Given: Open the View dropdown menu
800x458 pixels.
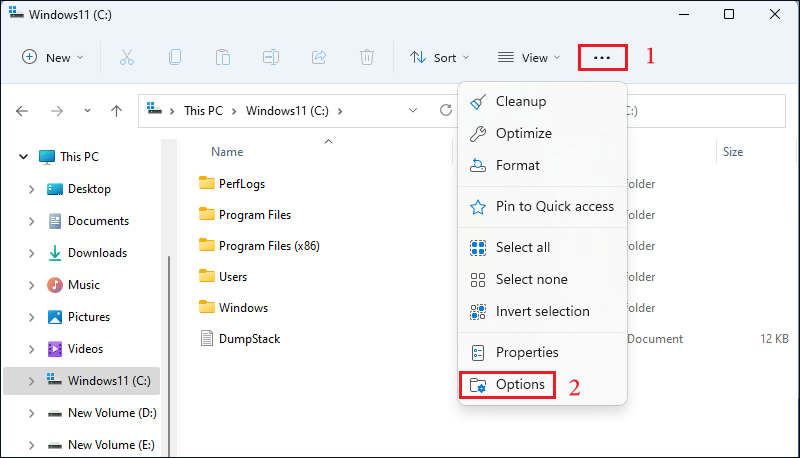Looking at the screenshot, I should (x=529, y=58).
